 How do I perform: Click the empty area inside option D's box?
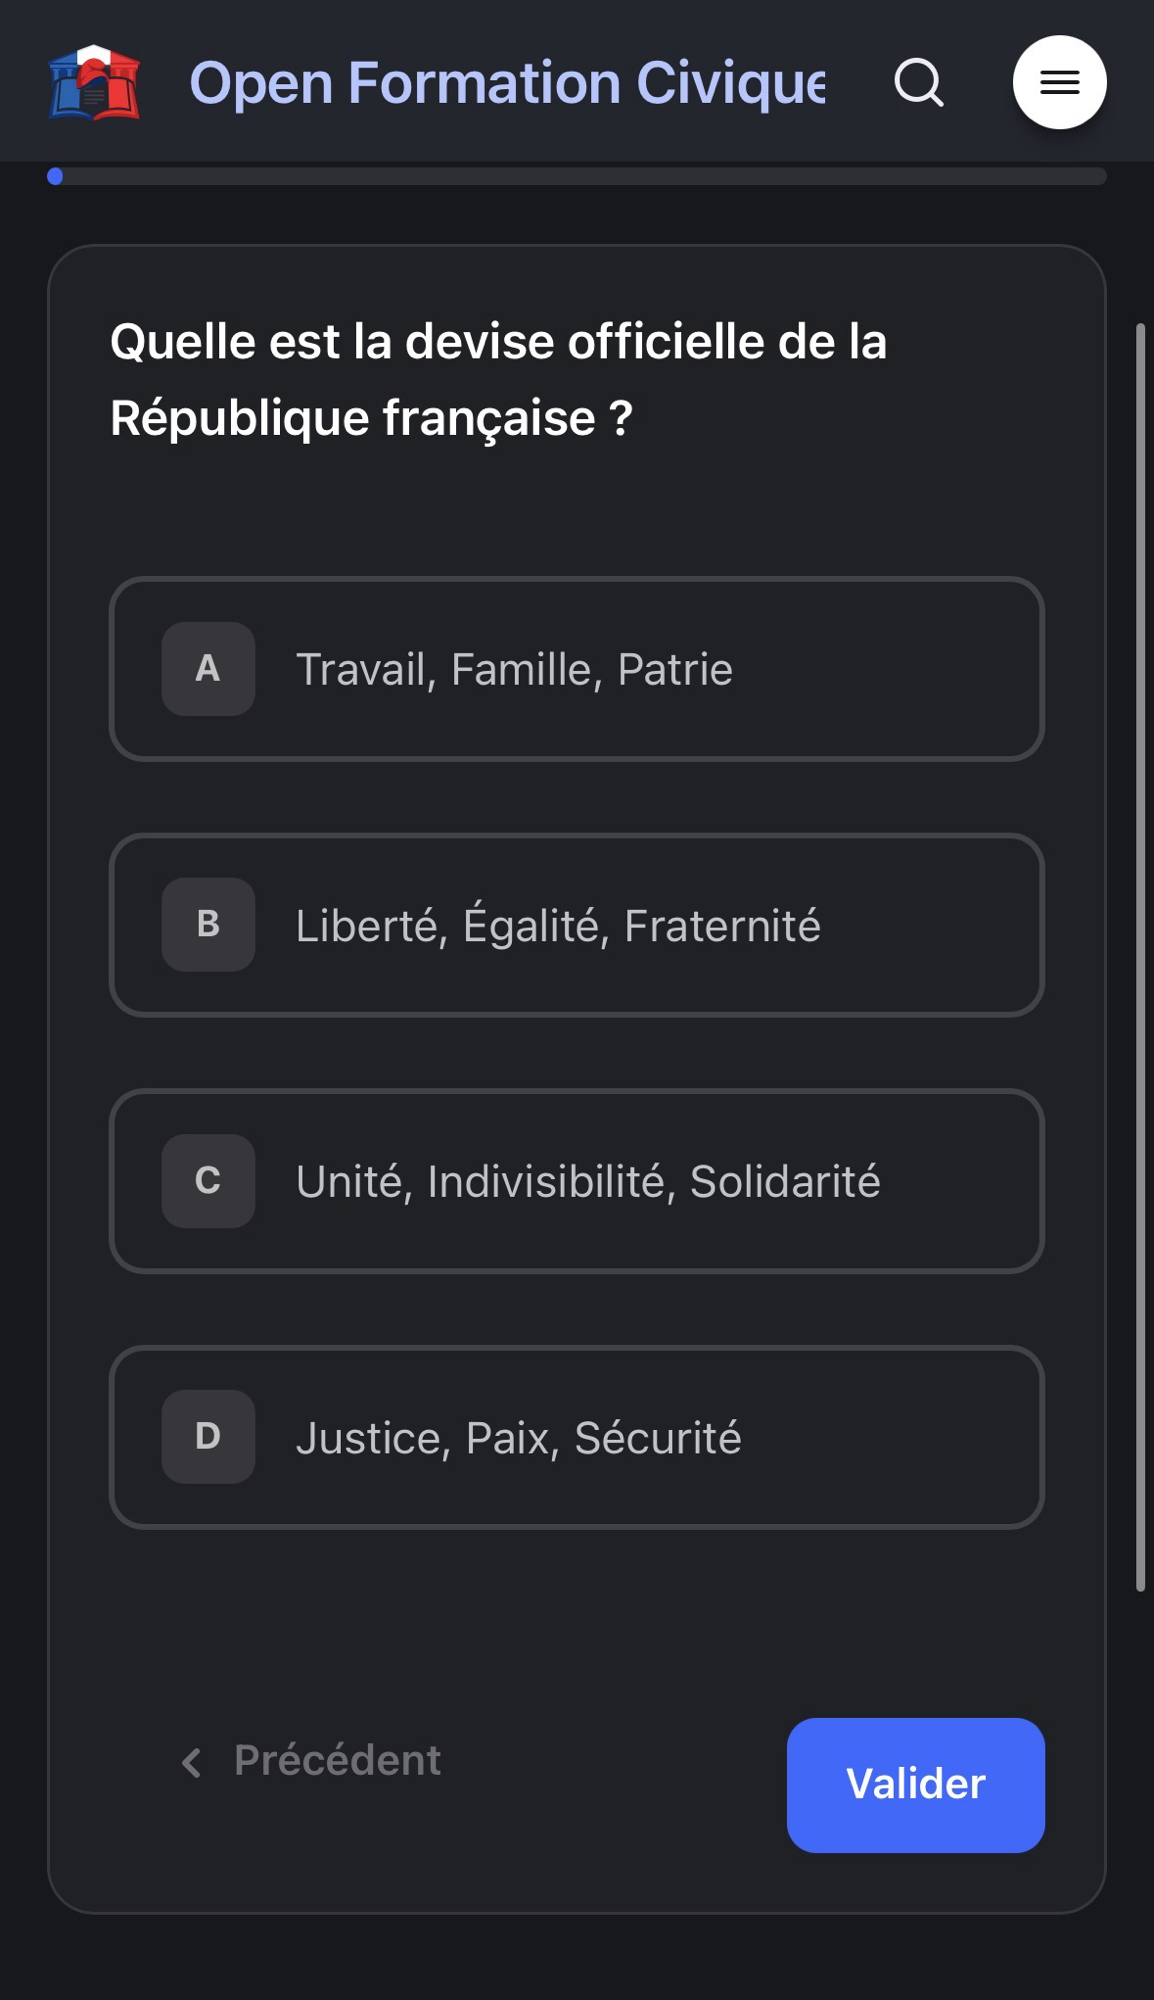click(900, 1438)
